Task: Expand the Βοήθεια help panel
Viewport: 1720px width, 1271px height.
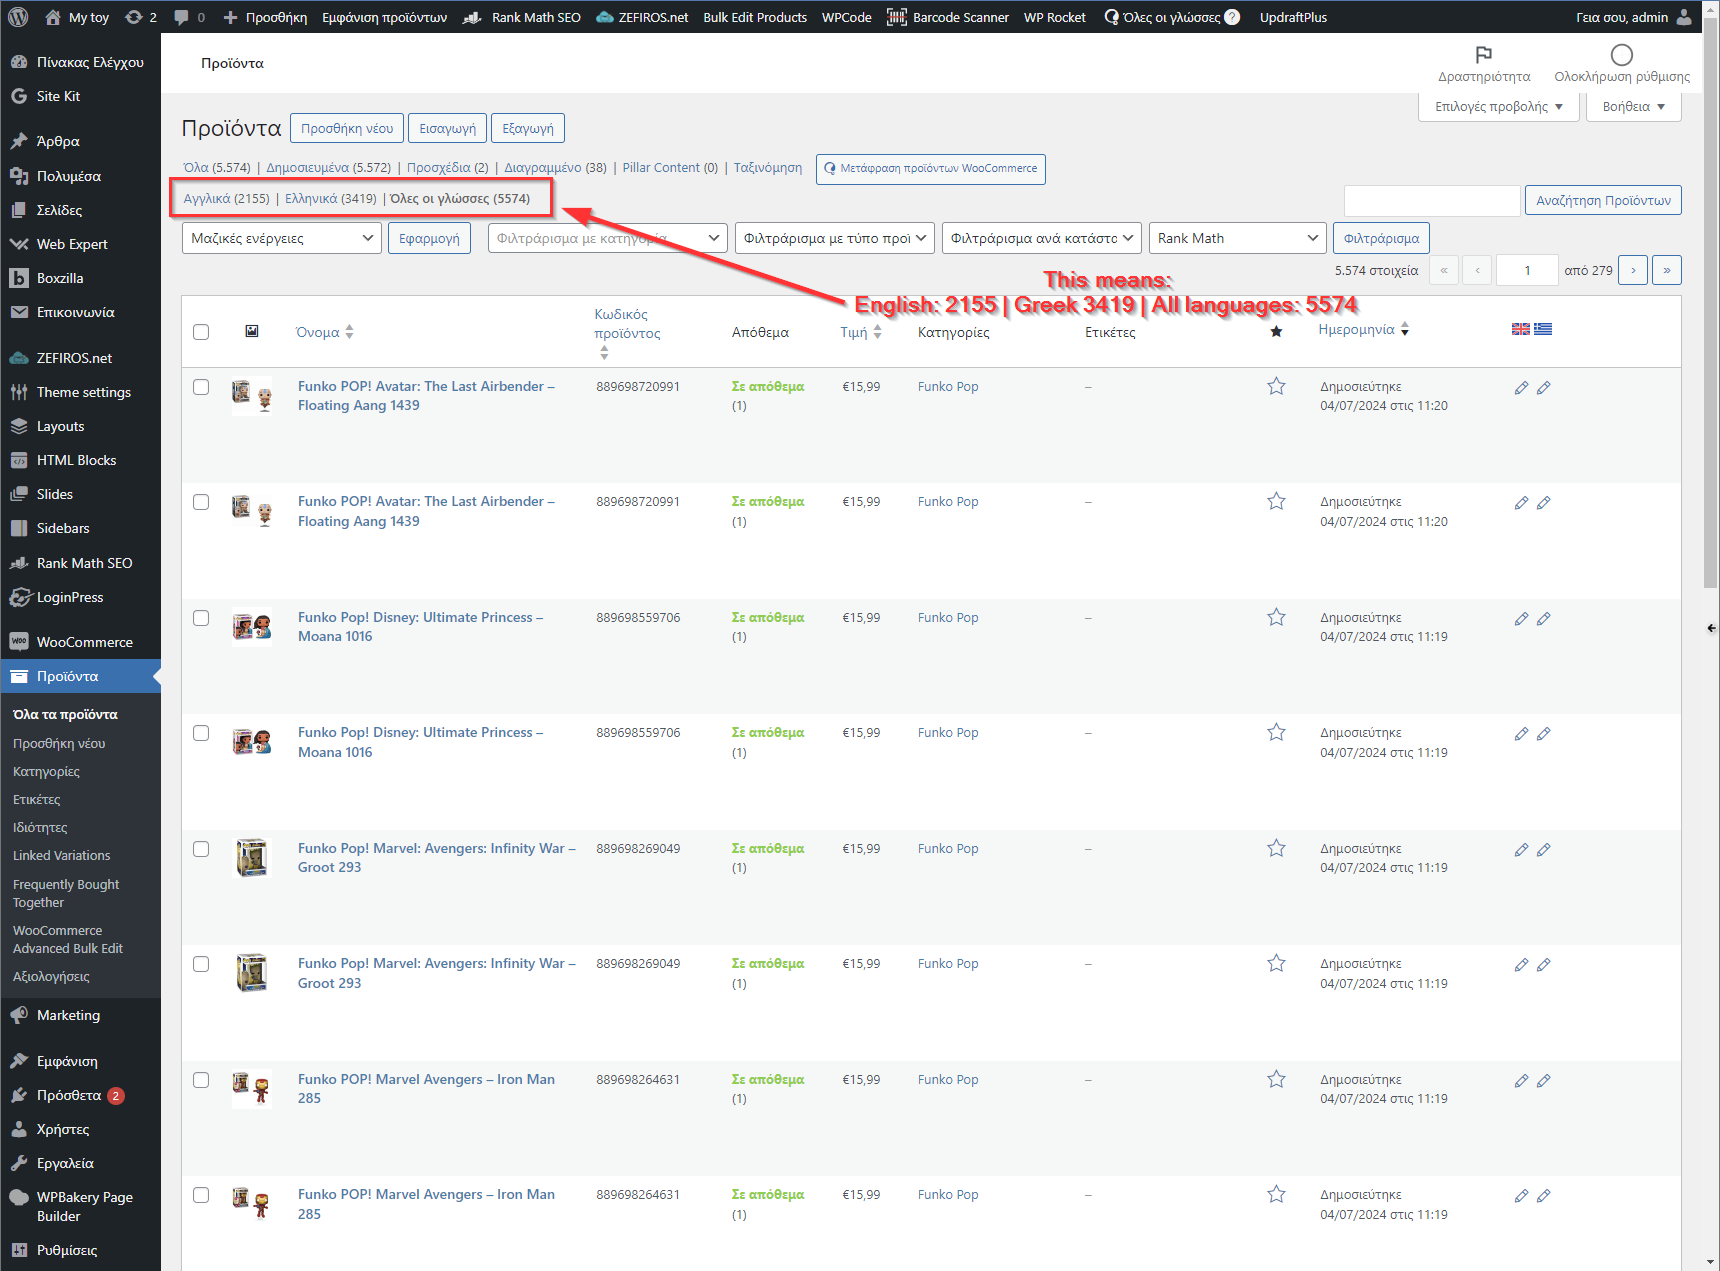Action: [1634, 107]
